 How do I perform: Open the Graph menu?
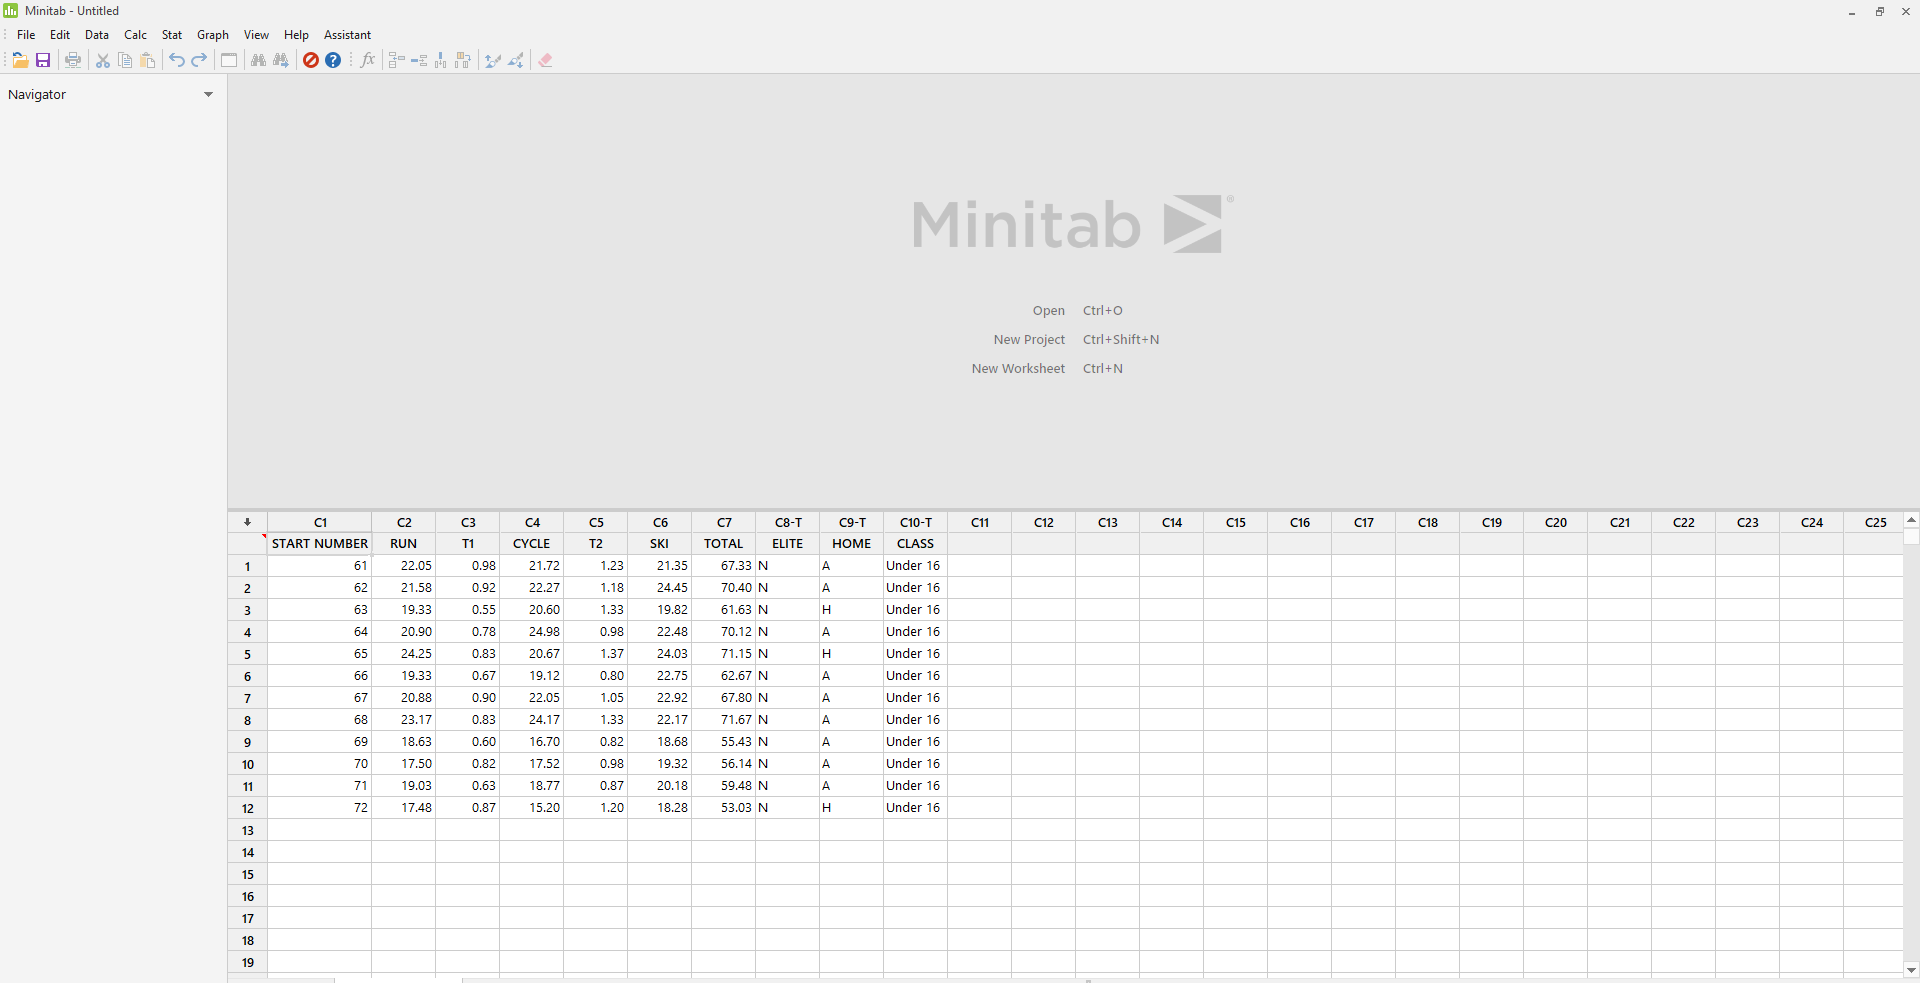pos(212,34)
